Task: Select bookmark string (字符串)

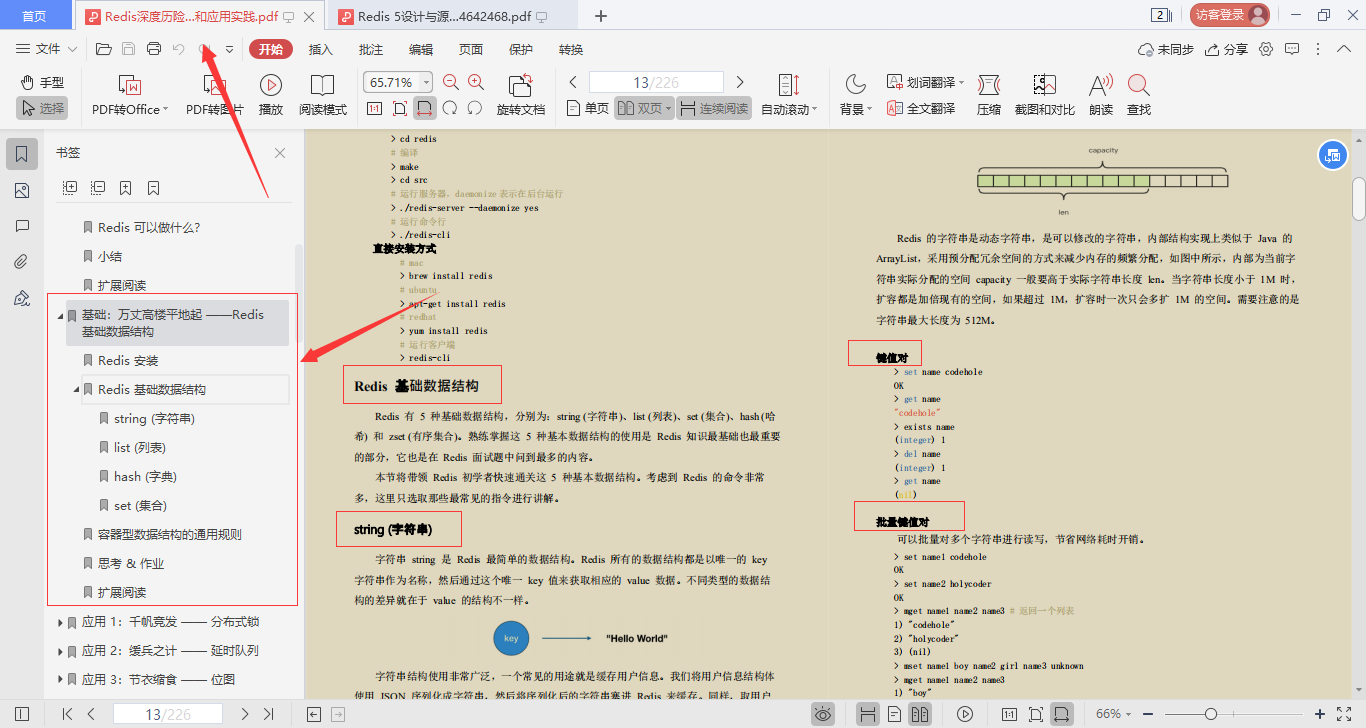Action: (x=155, y=419)
